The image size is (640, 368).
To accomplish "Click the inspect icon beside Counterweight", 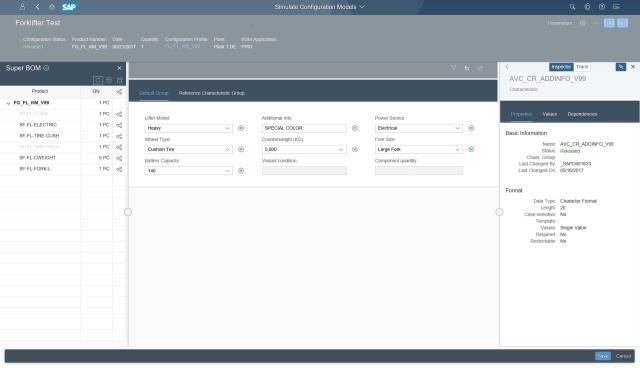I will tap(355, 149).
